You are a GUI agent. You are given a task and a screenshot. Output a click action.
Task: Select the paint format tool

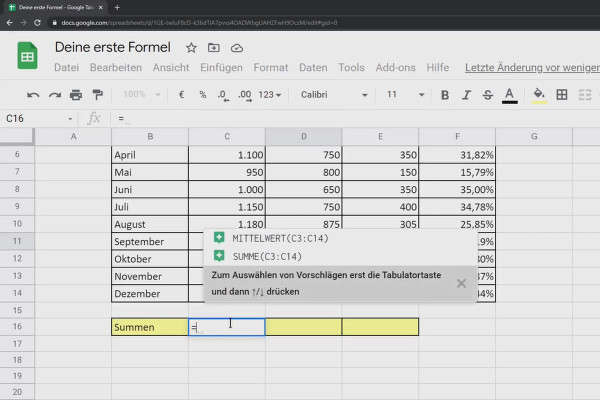tap(98, 95)
